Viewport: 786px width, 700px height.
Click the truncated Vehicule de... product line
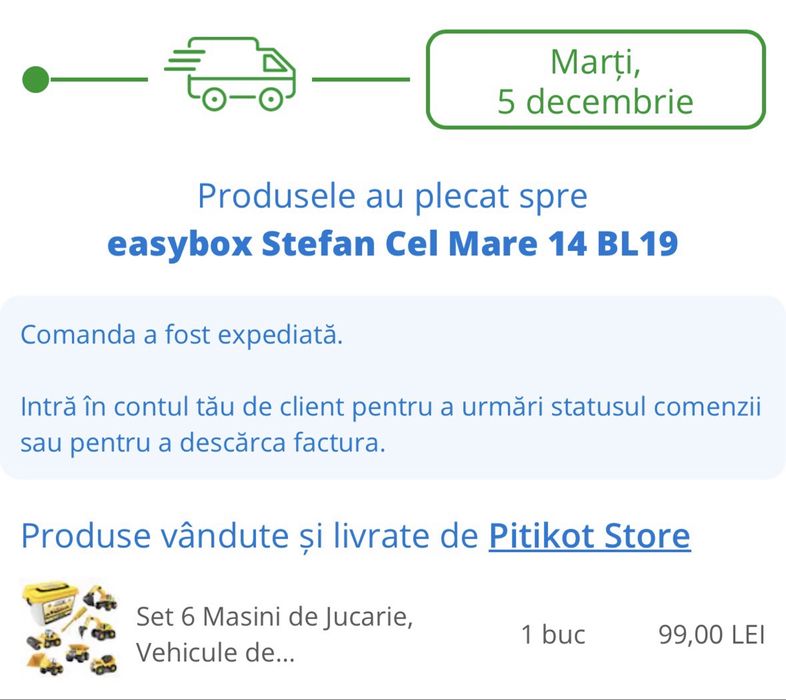[x=215, y=653]
